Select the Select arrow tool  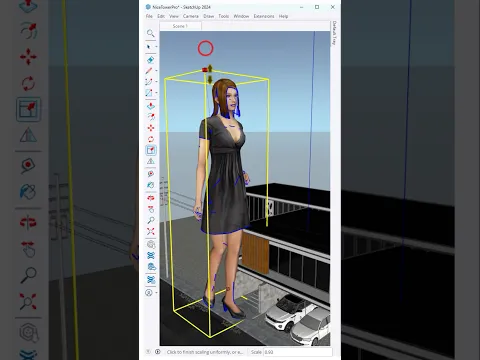149,47
